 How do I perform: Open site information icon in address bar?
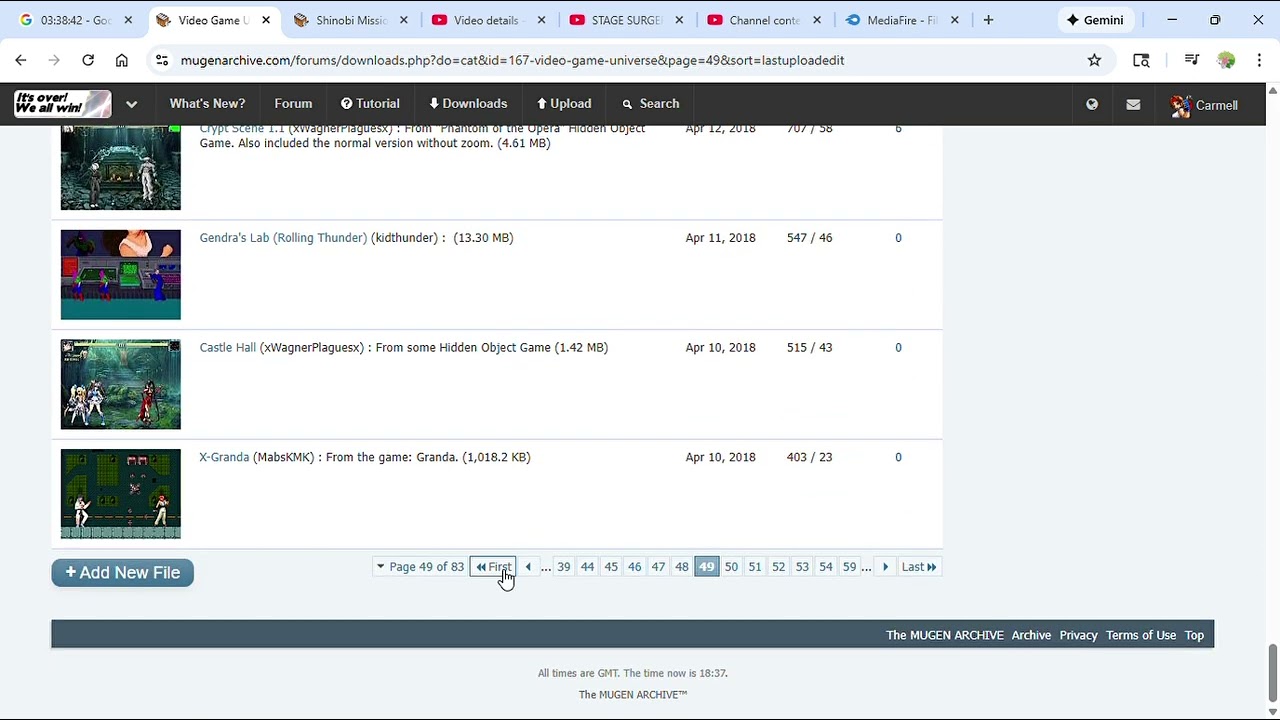[x=162, y=60]
